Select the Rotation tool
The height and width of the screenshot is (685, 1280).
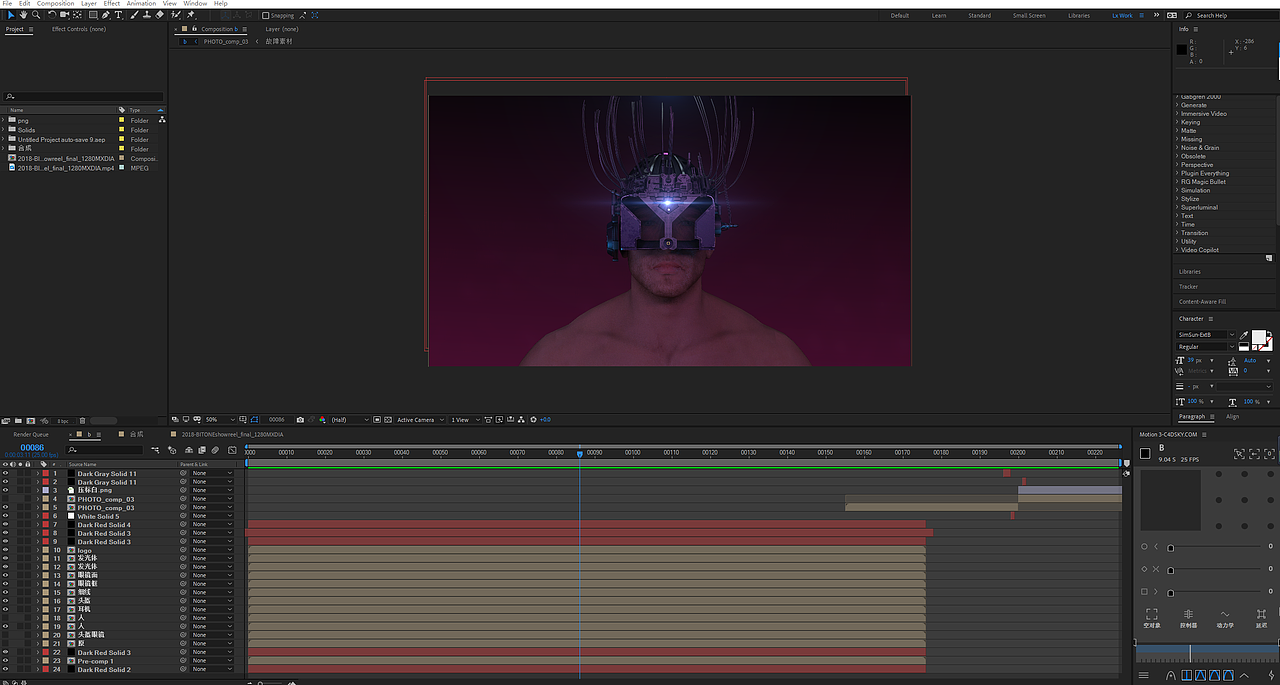point(52,15)
